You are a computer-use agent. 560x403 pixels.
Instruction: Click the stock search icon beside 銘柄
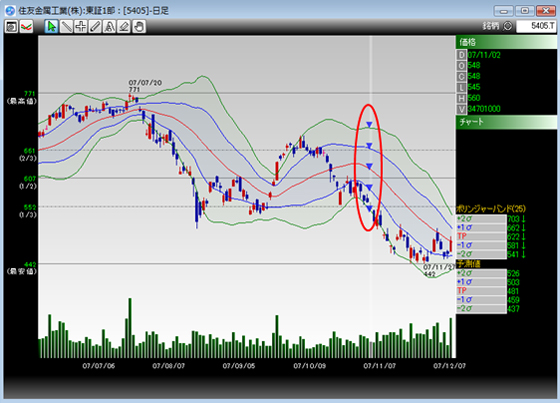coord(508,26)
